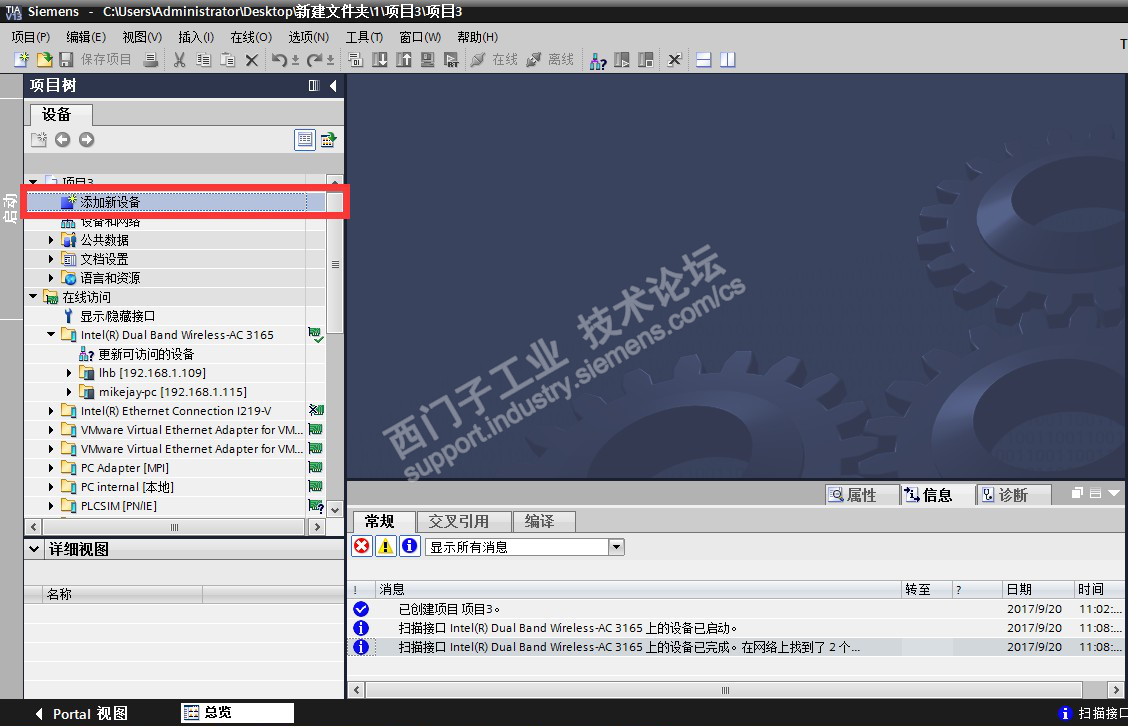Image resolution: width=1129 pixels, height=727 pixels.
Task: Switch to 诊断 inspector tab
Action: (1013, 495)
